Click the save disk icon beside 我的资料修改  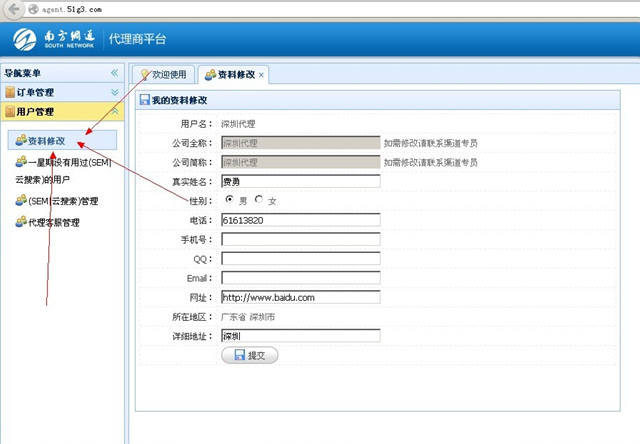[x=145, y=100]
